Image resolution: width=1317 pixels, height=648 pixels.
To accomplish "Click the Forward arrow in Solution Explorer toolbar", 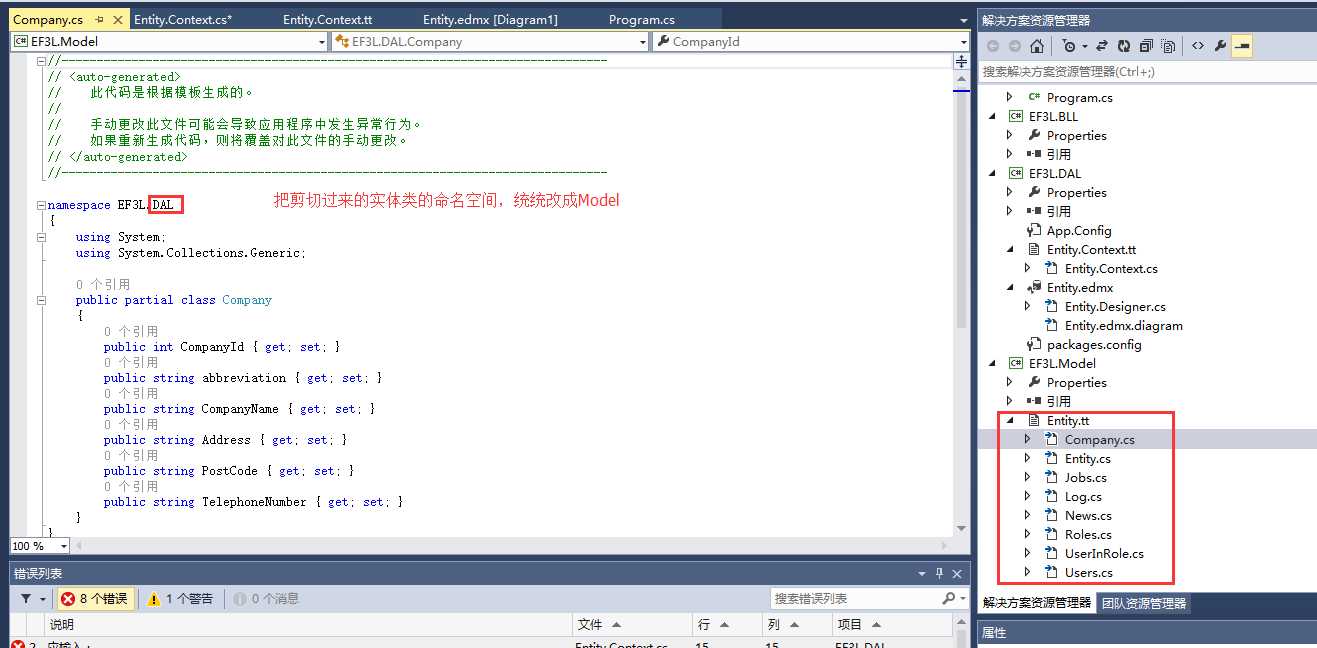I will [1015, 46].
